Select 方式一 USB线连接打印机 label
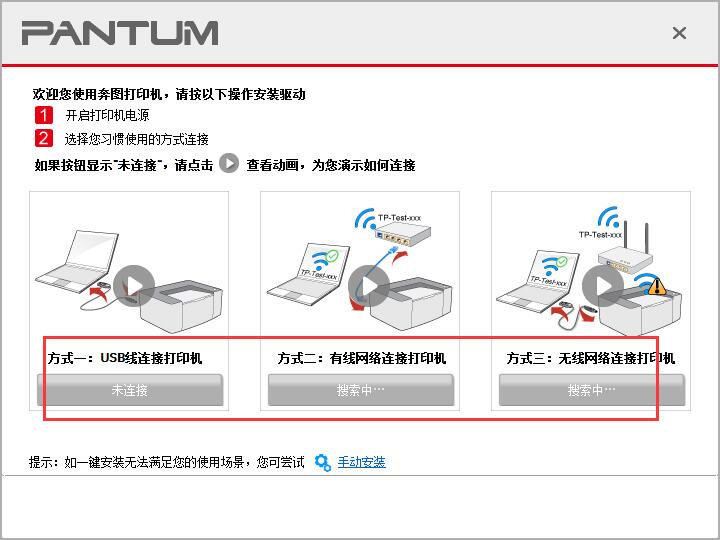 tap(125, 358)
